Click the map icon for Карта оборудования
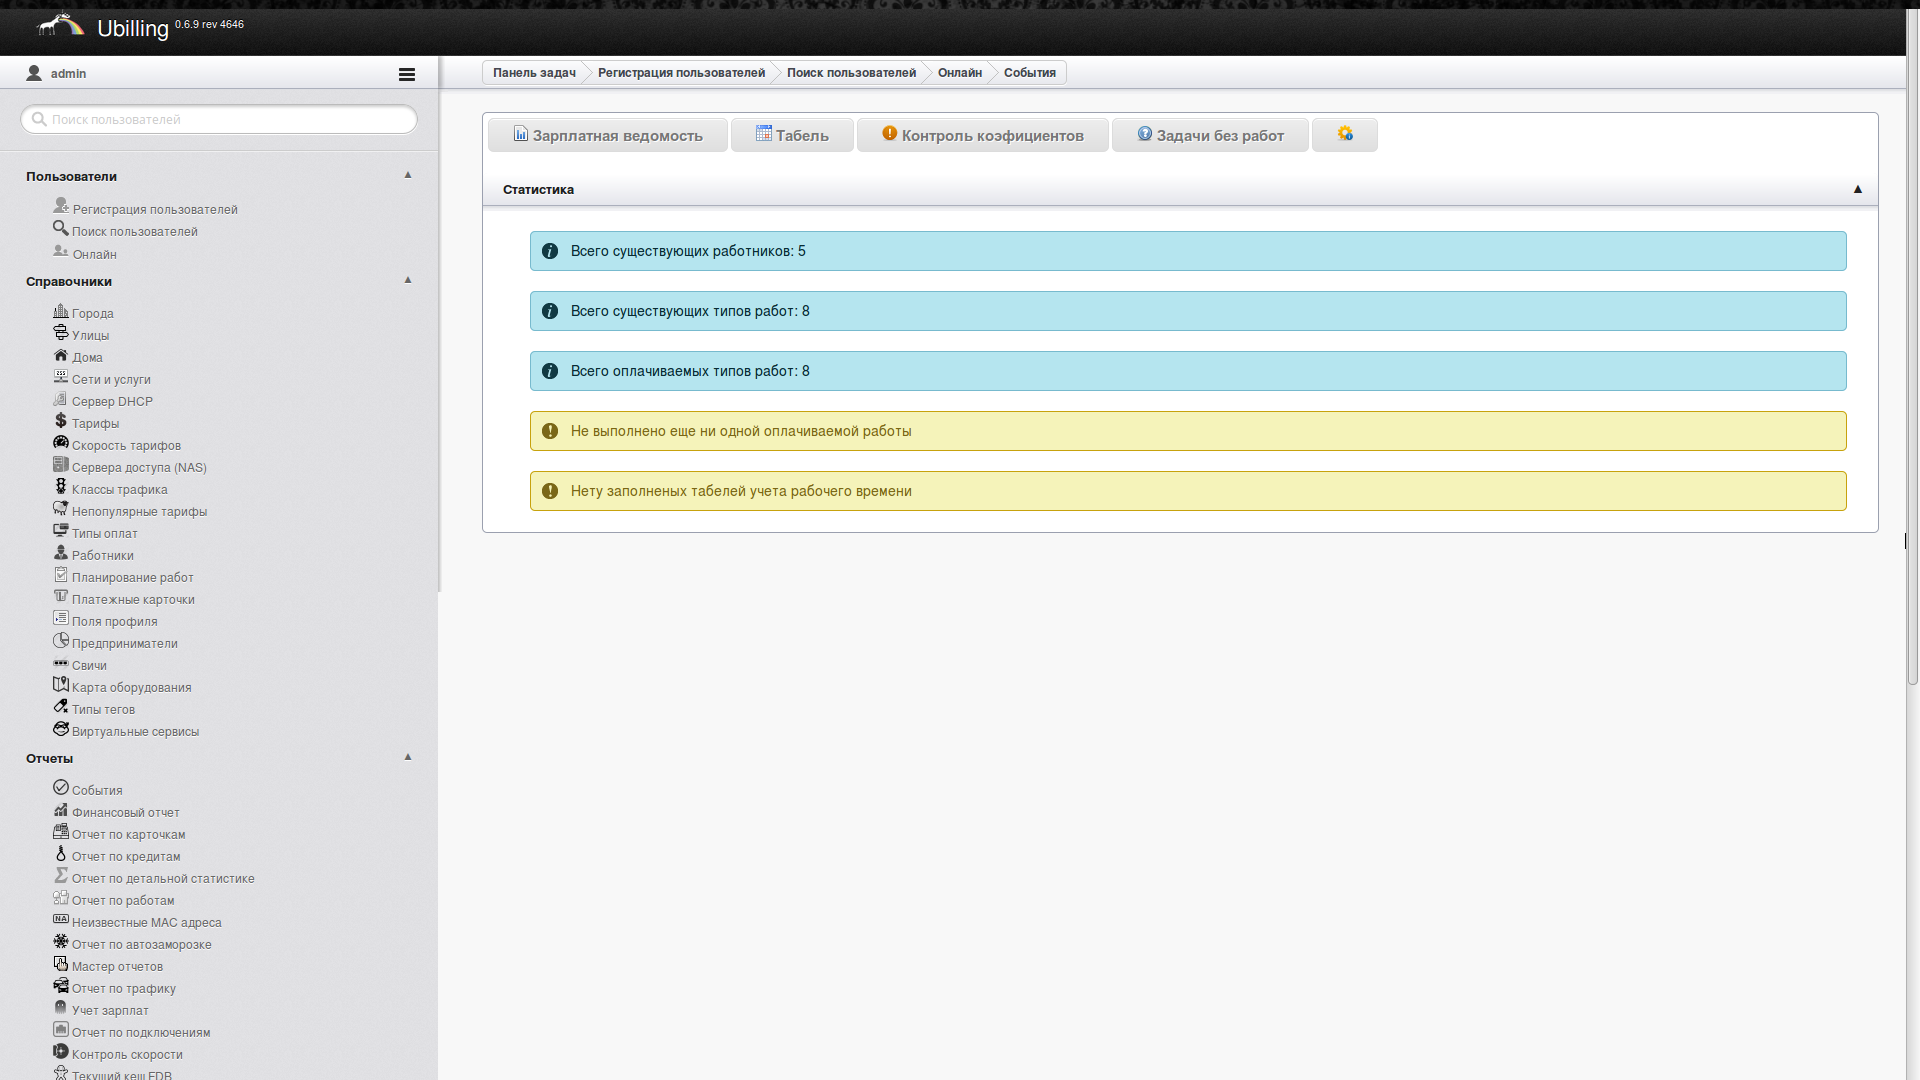The image size is (1920, 1080). click(x=61, y=685)
